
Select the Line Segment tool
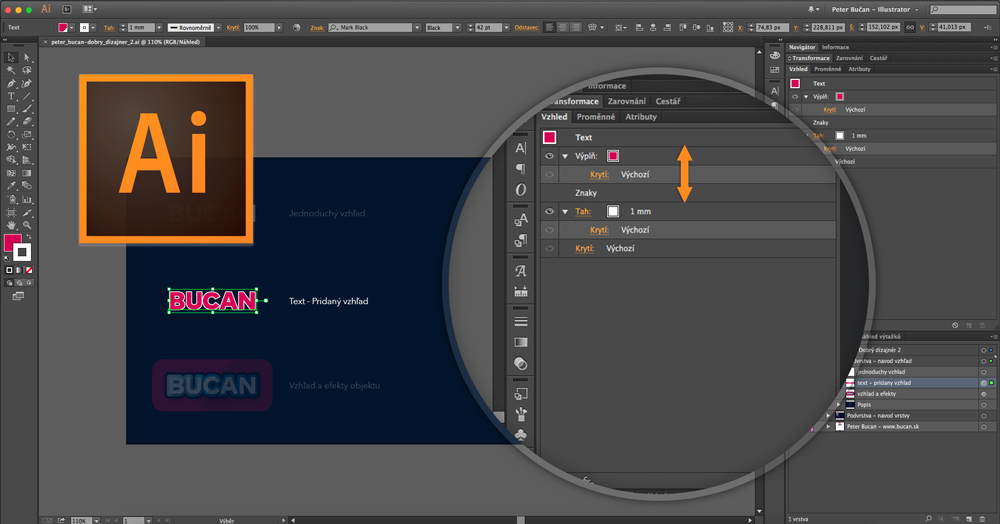[x=27, y=96]
